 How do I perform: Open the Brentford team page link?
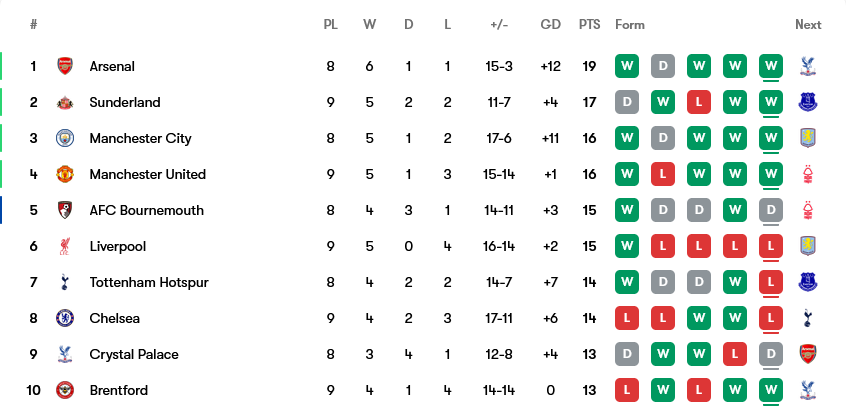point(118,390)
